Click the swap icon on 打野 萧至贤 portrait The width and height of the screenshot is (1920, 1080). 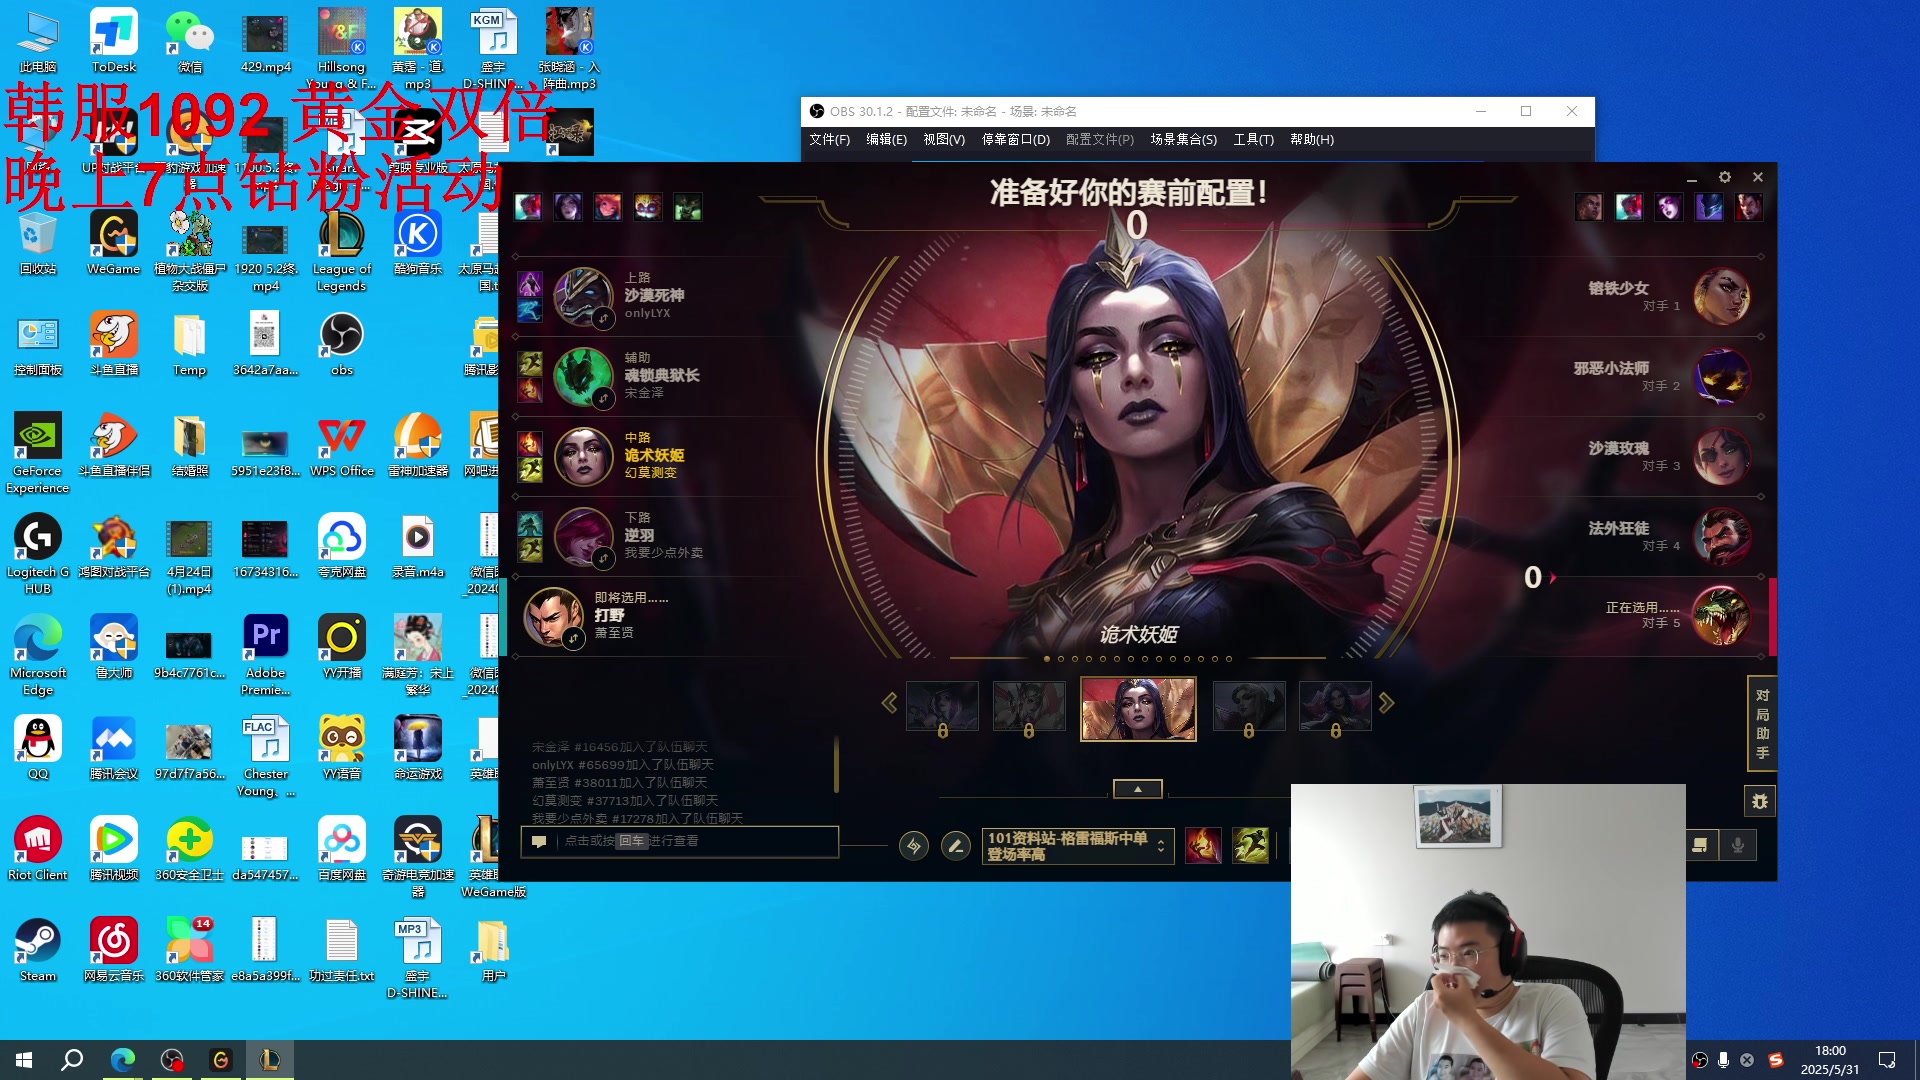573,638
